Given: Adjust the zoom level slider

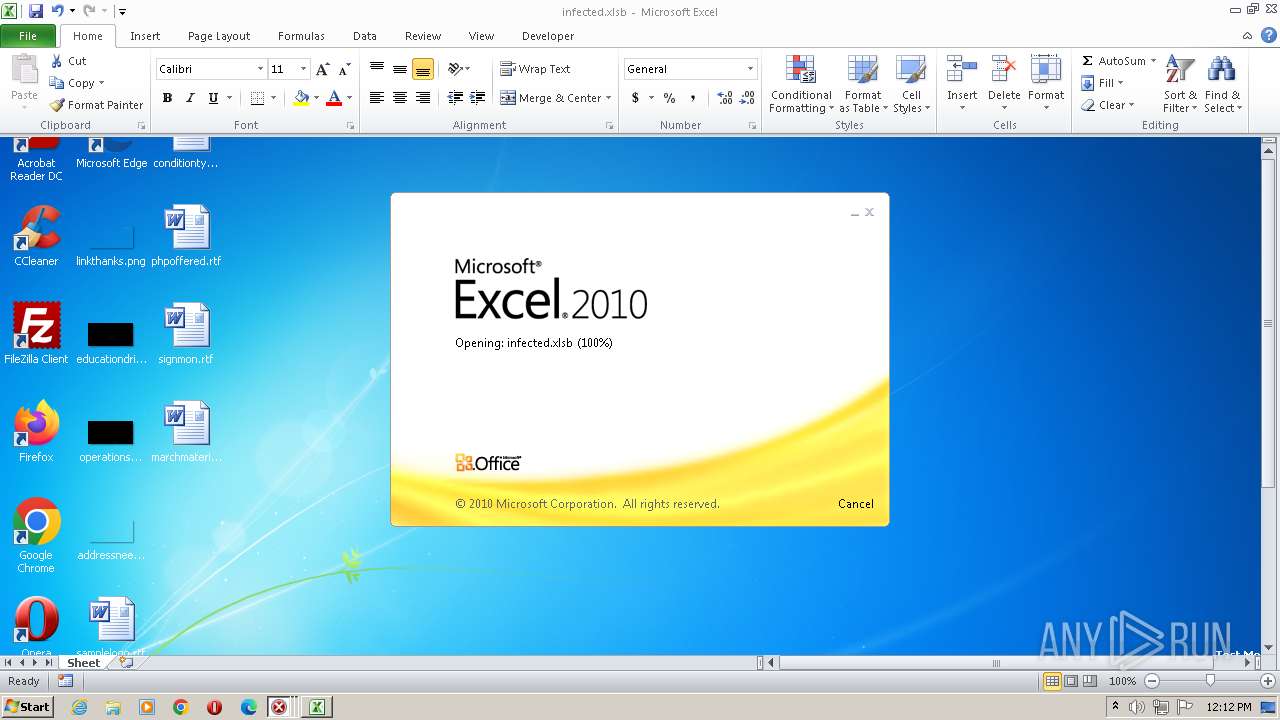Looking at the screenshot, I should [1210, 681].
